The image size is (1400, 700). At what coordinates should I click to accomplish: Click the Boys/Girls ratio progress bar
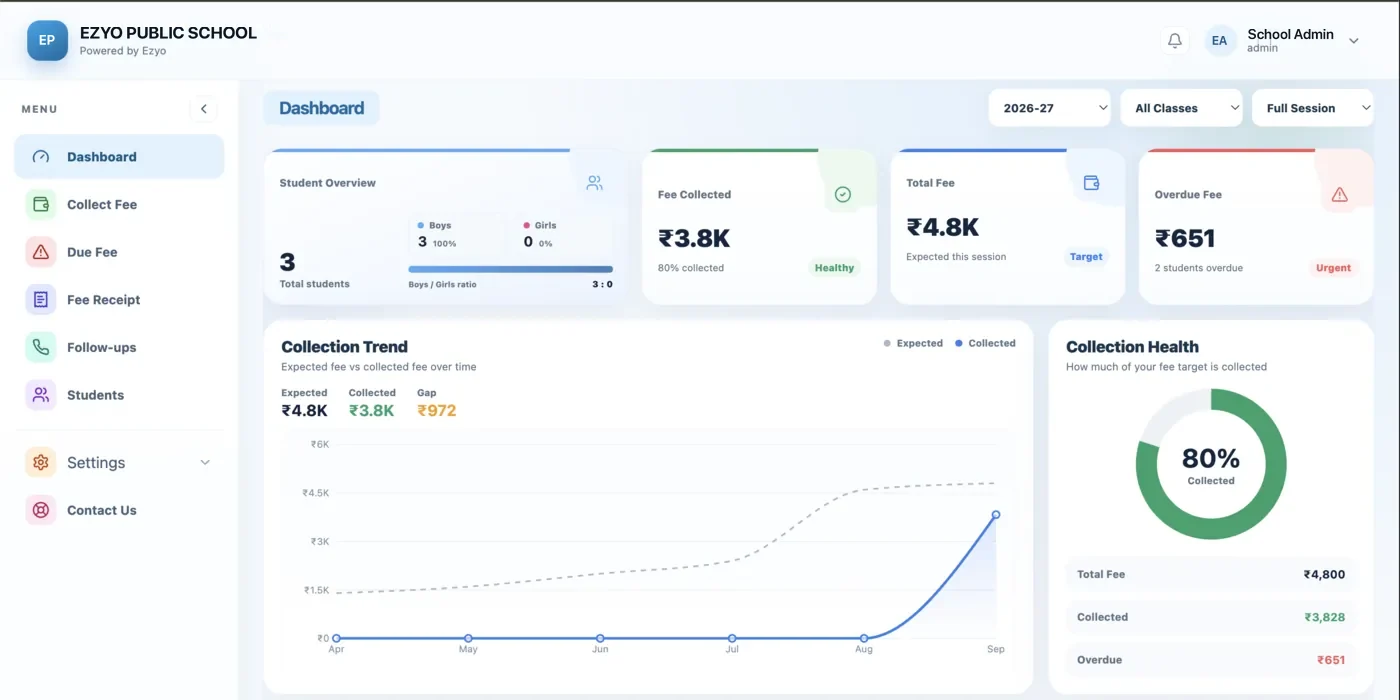[510, 269]
